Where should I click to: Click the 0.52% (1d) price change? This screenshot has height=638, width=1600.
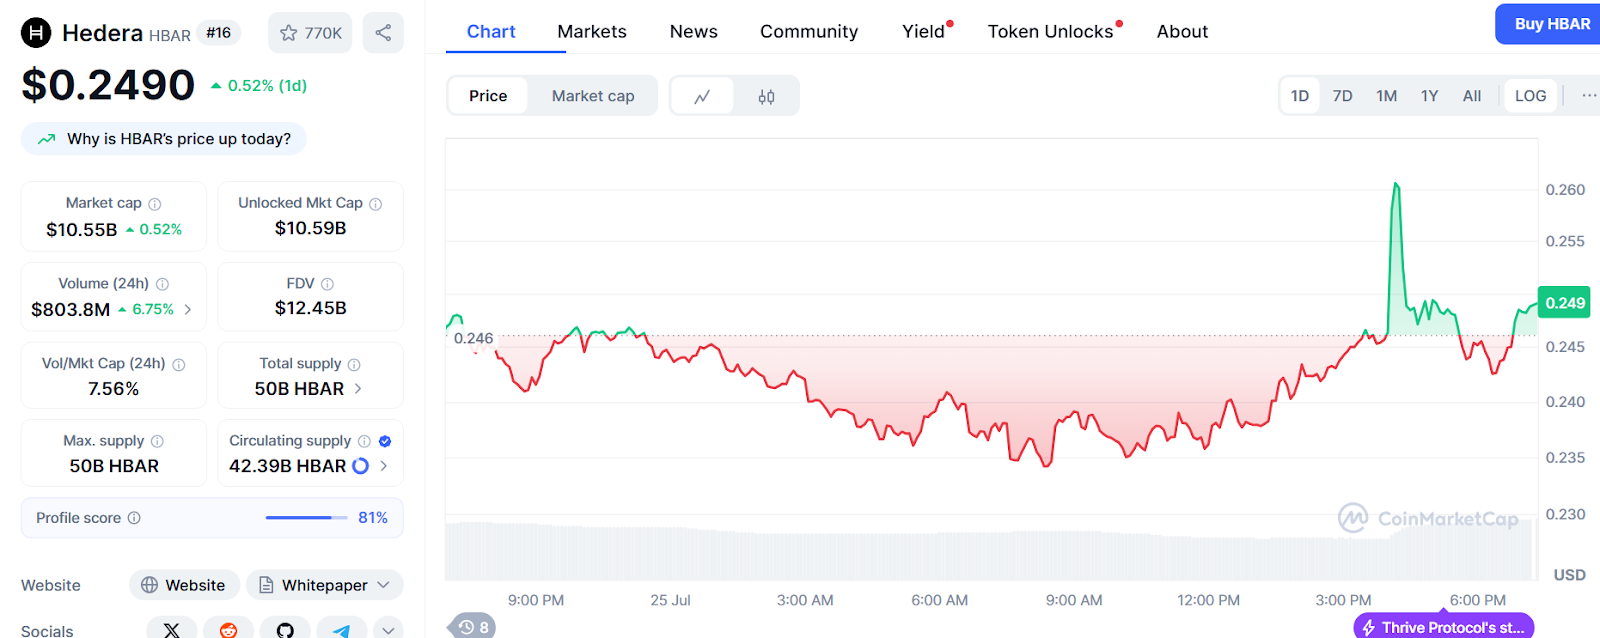[x=259, y=86]
